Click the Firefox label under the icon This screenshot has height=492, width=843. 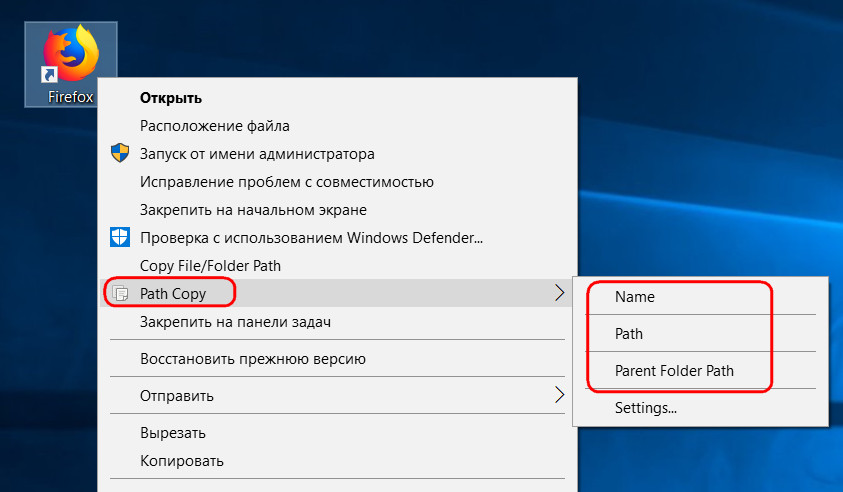pyautogui.click(x=70, y=97)
